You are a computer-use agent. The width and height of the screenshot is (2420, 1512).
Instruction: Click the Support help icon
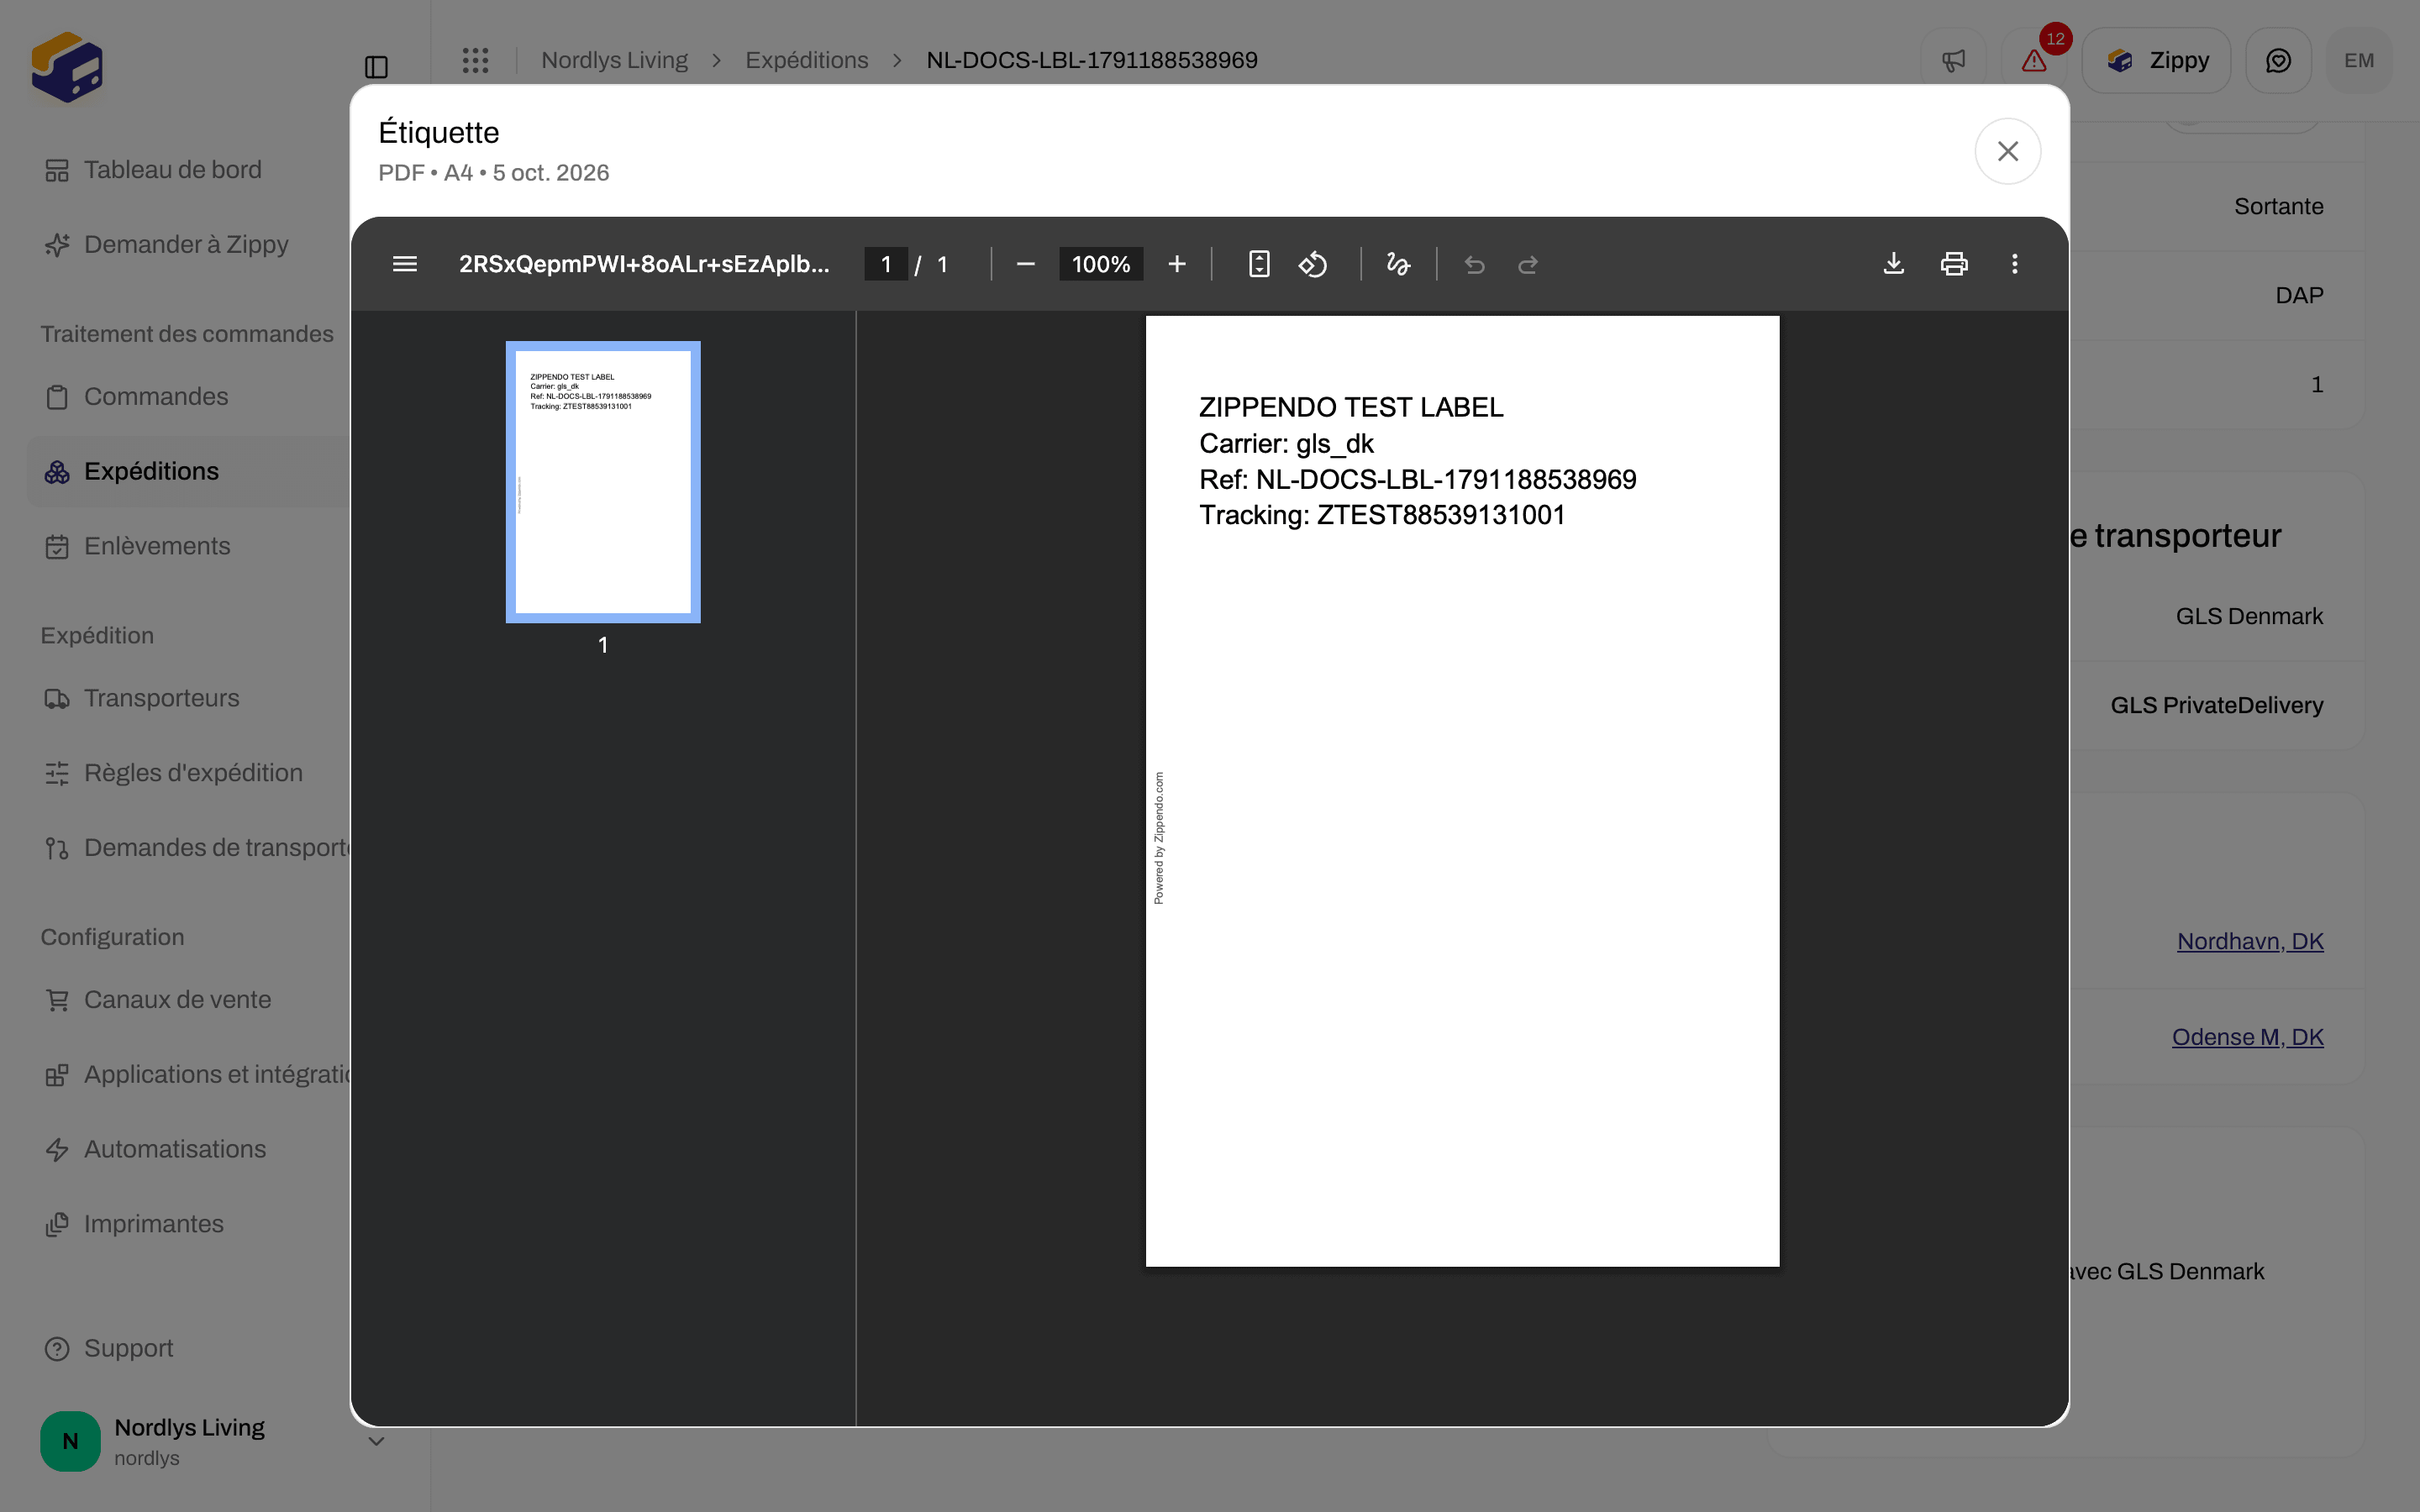click(x=57, y=1349)
